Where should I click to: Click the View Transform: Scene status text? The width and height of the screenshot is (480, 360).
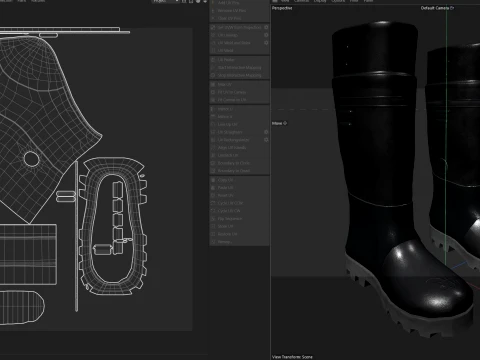click(292, 357)
